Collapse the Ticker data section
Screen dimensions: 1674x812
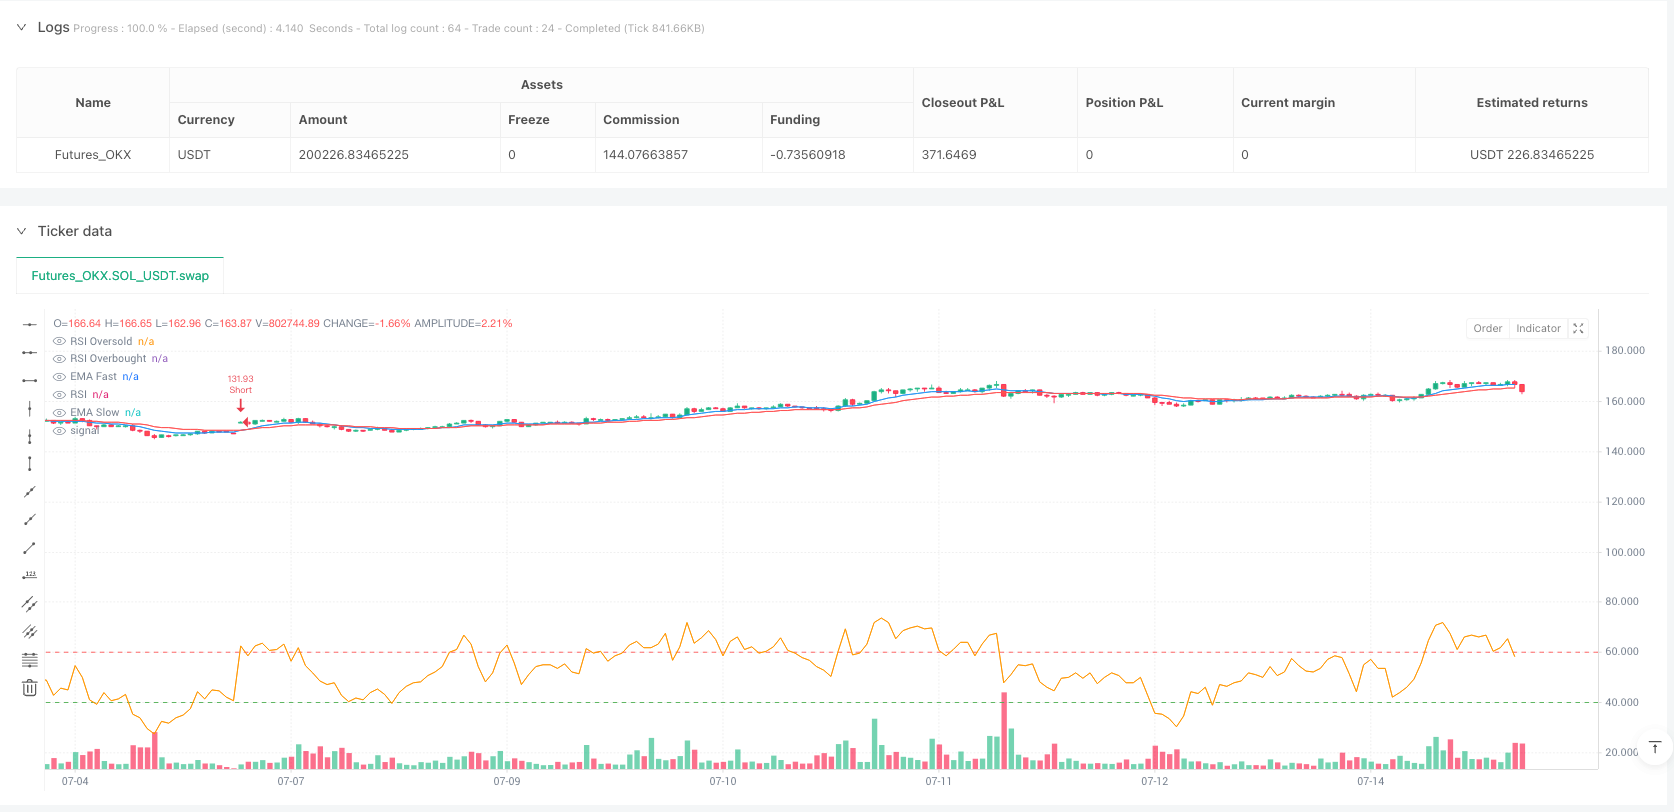coord(21,231)
